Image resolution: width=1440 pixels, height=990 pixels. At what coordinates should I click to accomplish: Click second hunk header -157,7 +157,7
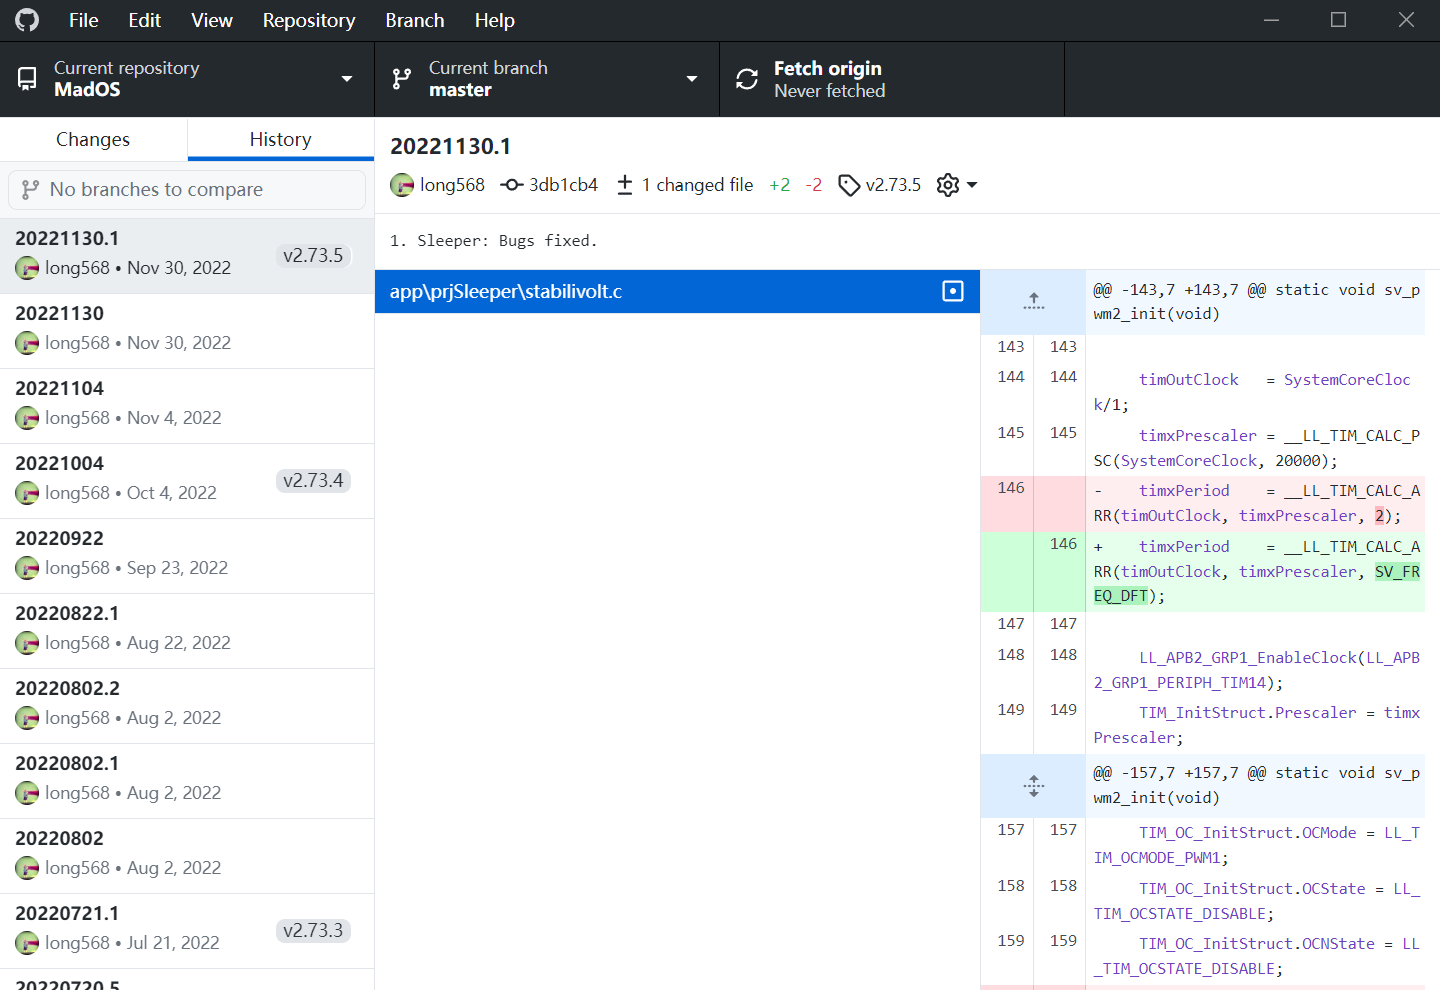(x=1256, y=785)
